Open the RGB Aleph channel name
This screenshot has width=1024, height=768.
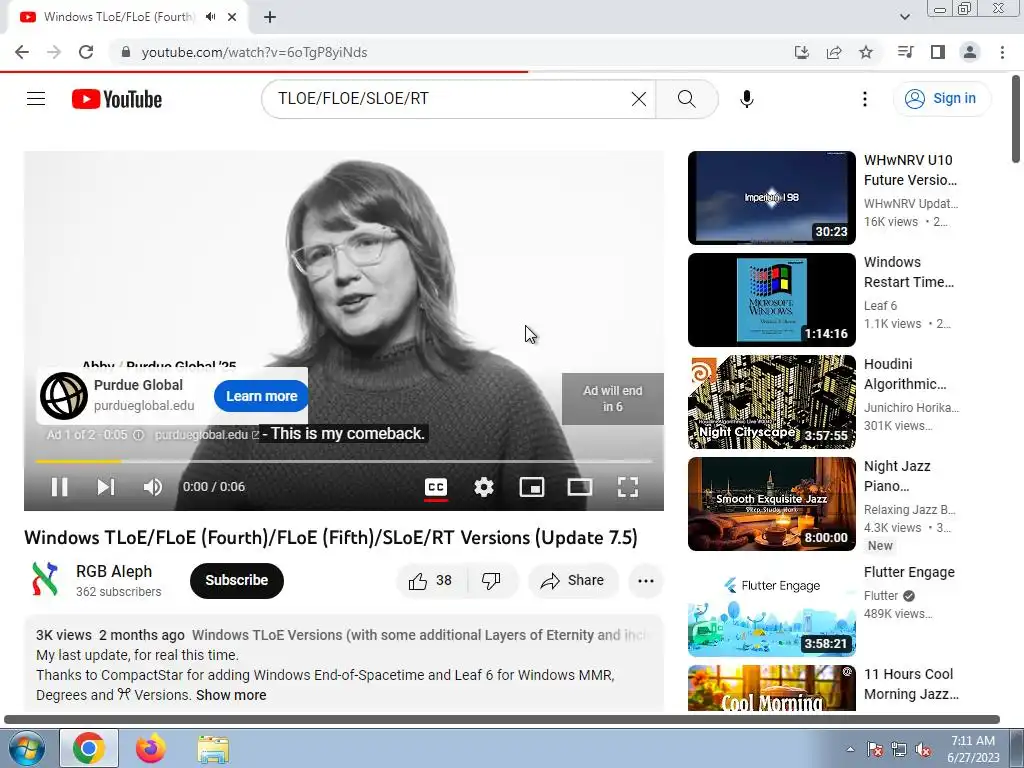114,571
